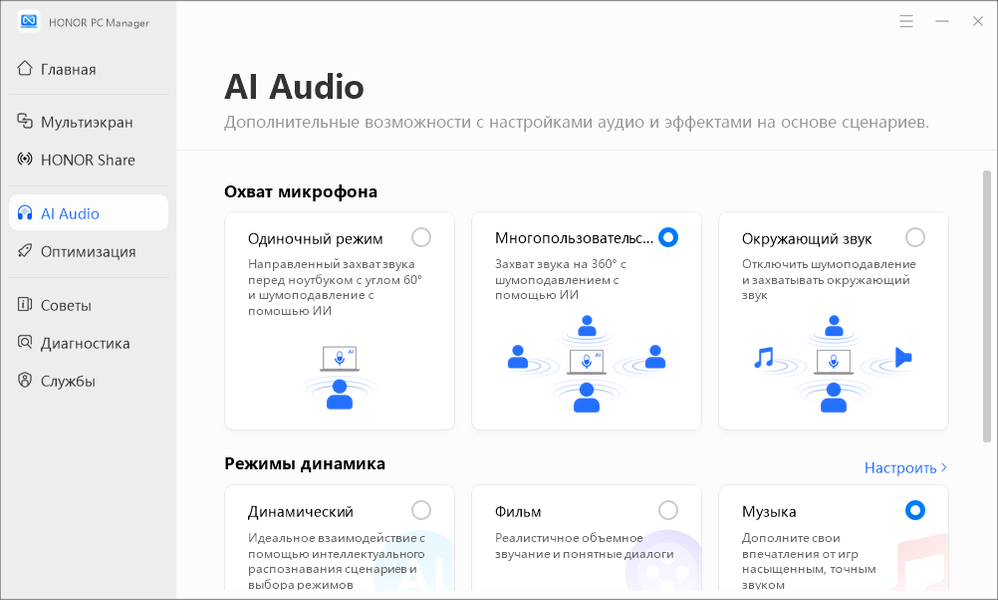Click the subtitle starting 'Дополнительные возможности'
The image size is (998, 600).
(577, 122)
